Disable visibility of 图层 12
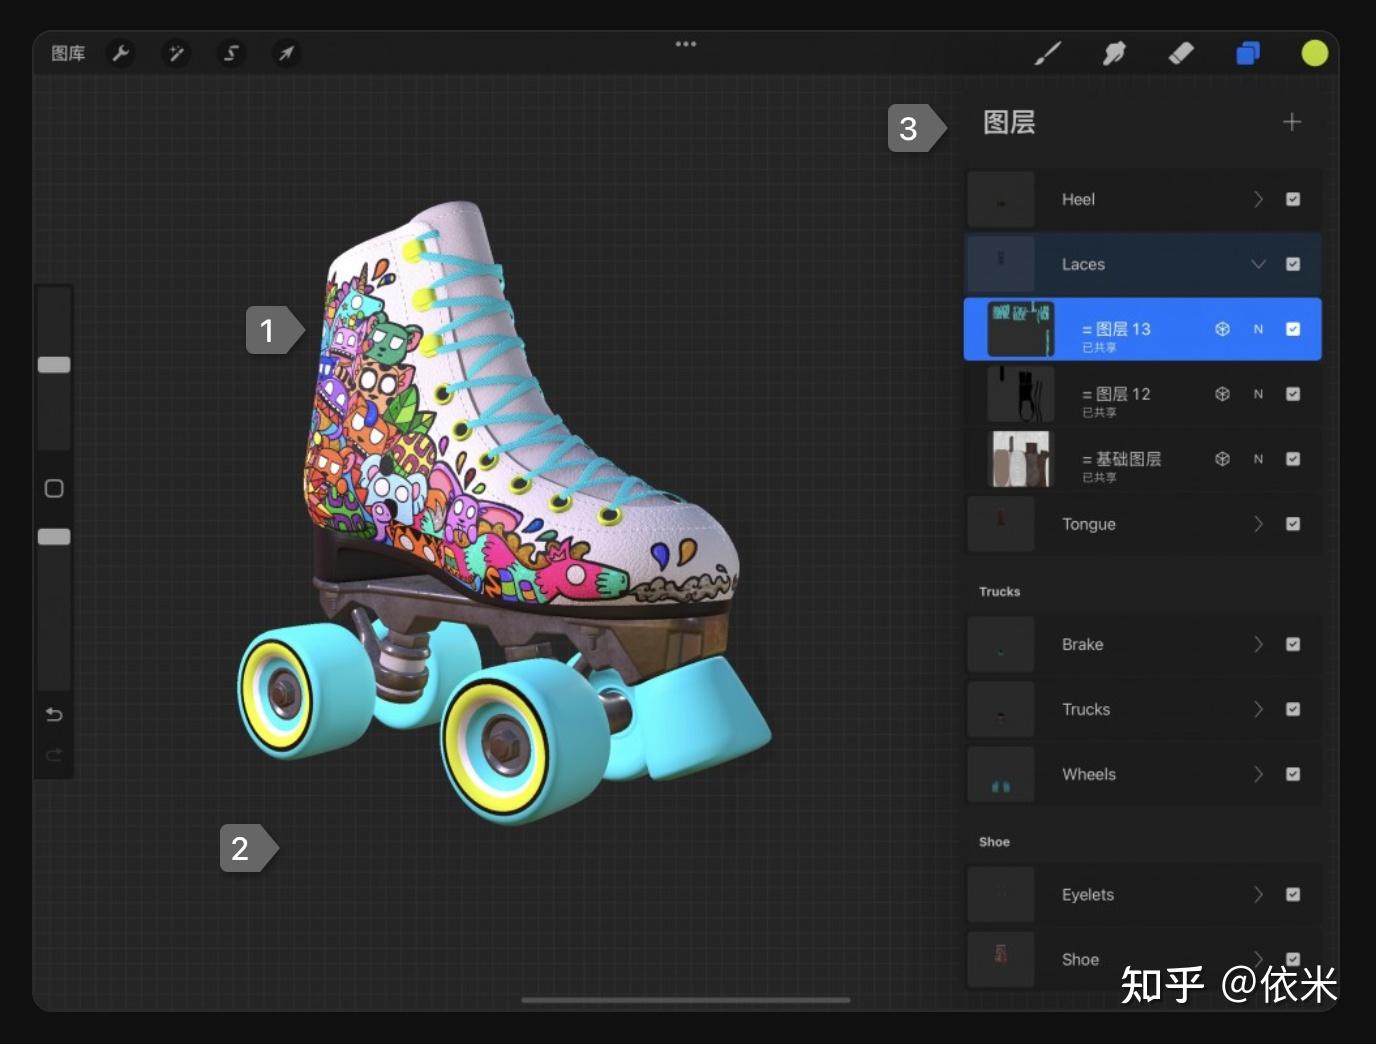Screen dimensions: 1376x1044 [x=1293, y=394]
